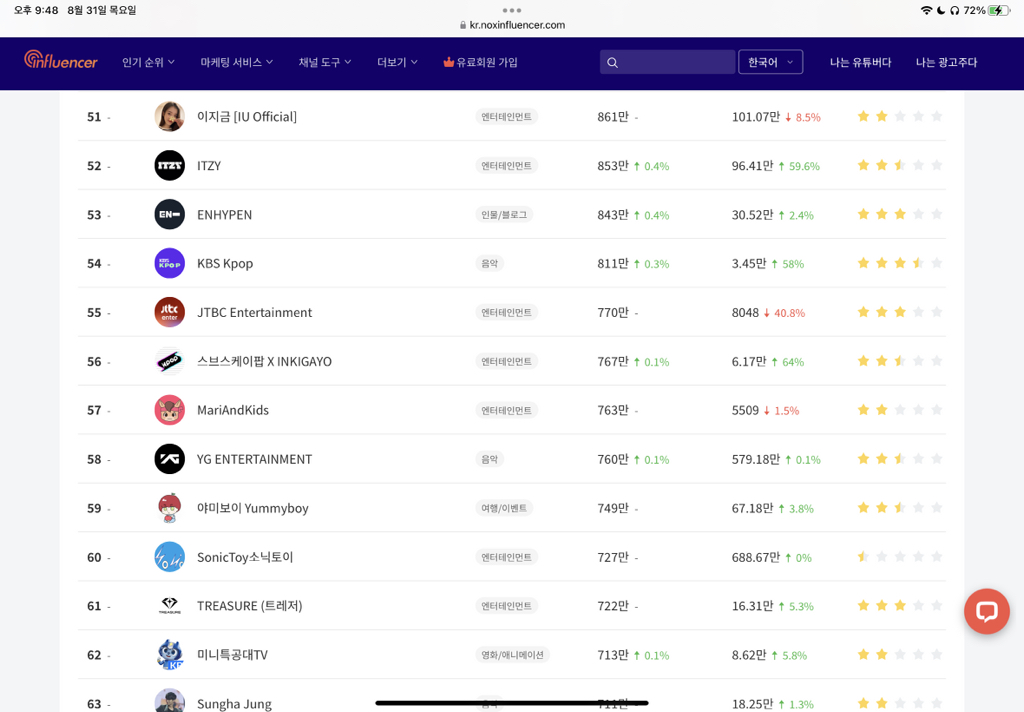Open TREASURE (트레저) channel name link
The width and height of the screenshot is (1024, 712).
coord(249,606)
